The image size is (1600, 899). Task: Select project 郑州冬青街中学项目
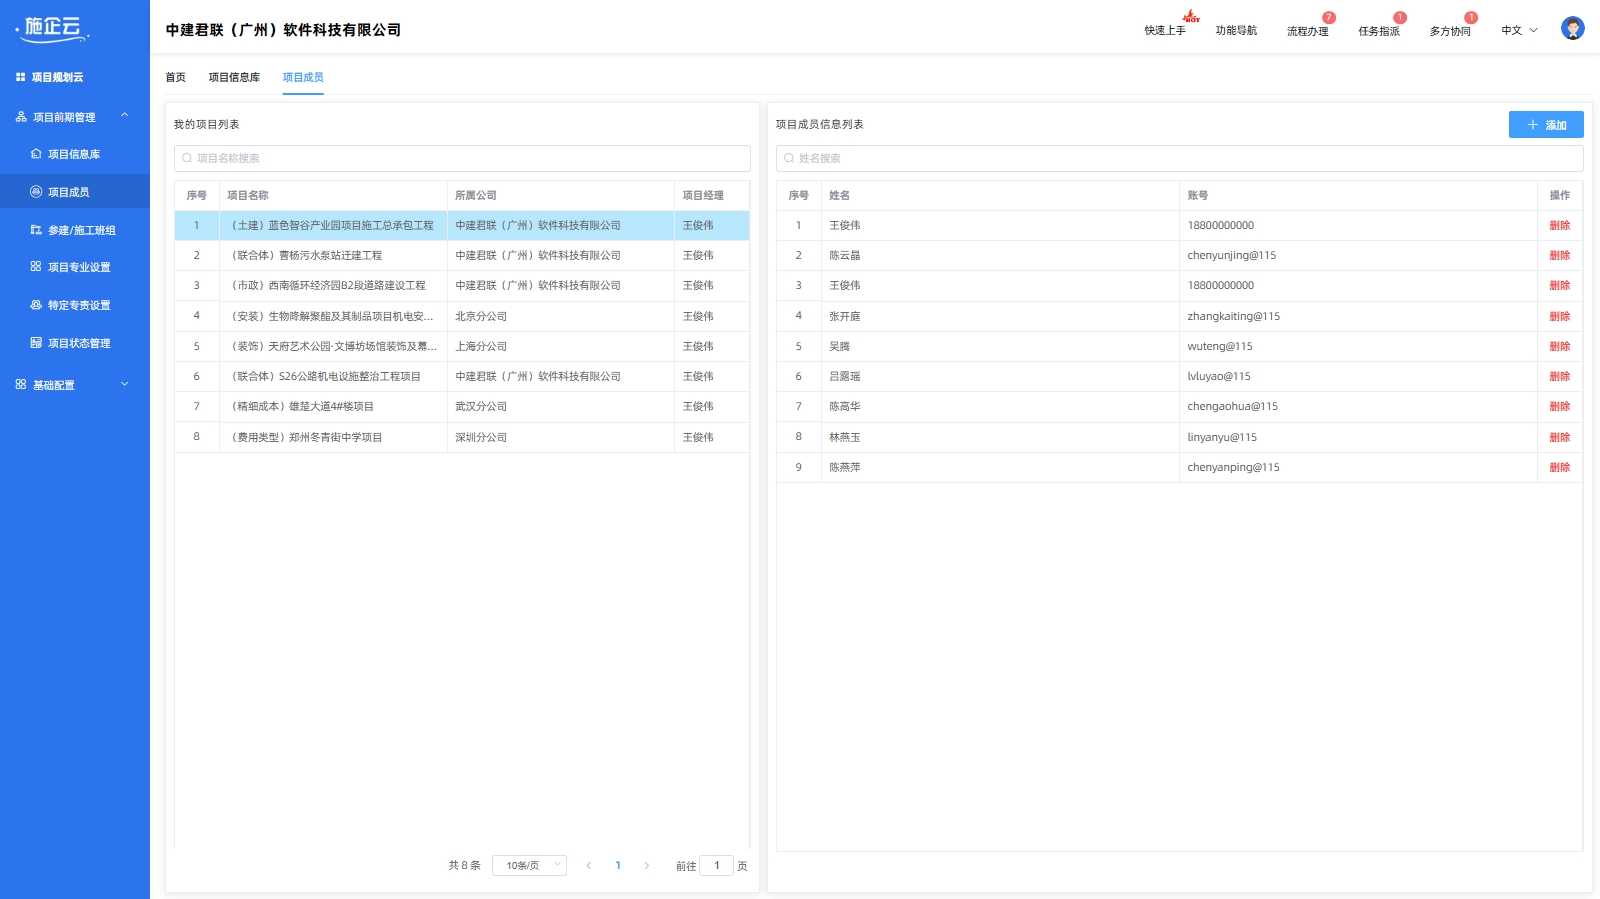tap(462, 437)
